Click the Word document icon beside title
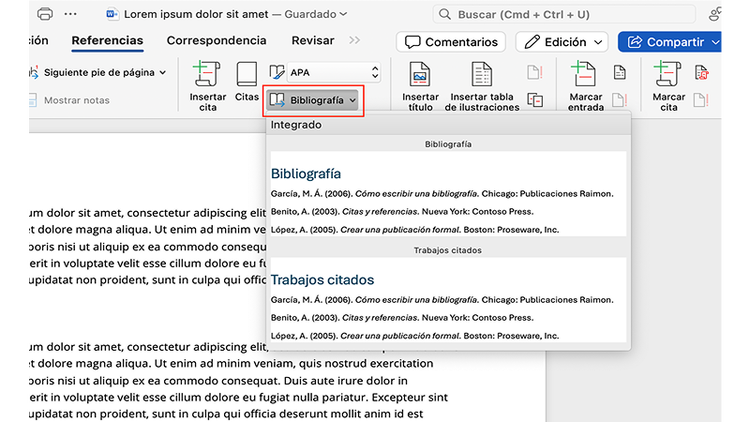The height and width of the screenshot is (422, 750). pos(112,14)
